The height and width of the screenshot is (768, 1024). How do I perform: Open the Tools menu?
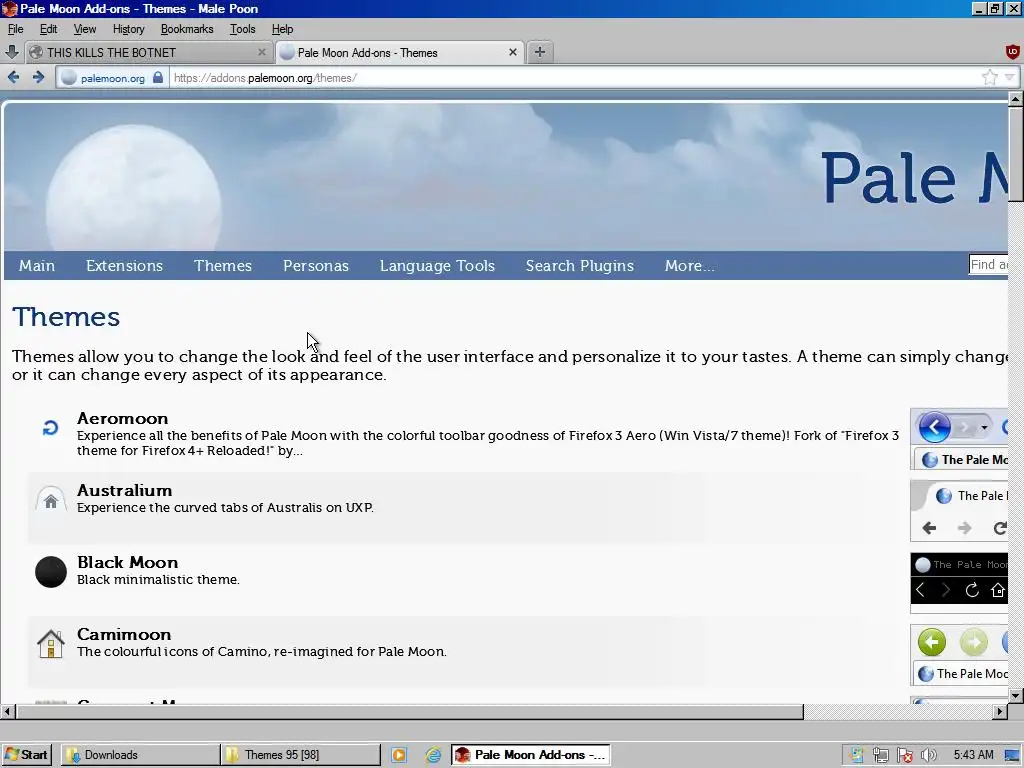(242, 29)
